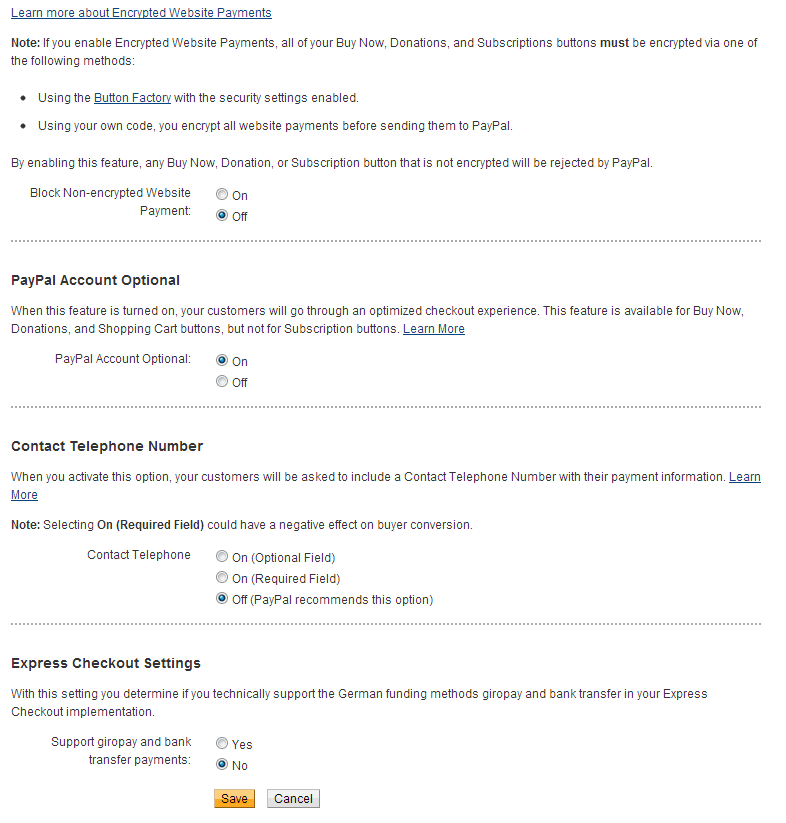Click the 'Off (PayPal recommends this option)' label text

[x=332, y=600]
